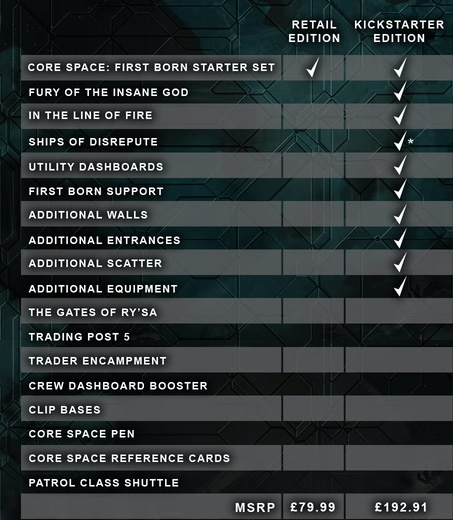Screen dimensions: 453x520
Task: Click the Crew Dashboard Booster row label
Action: (x=118, y=386)
